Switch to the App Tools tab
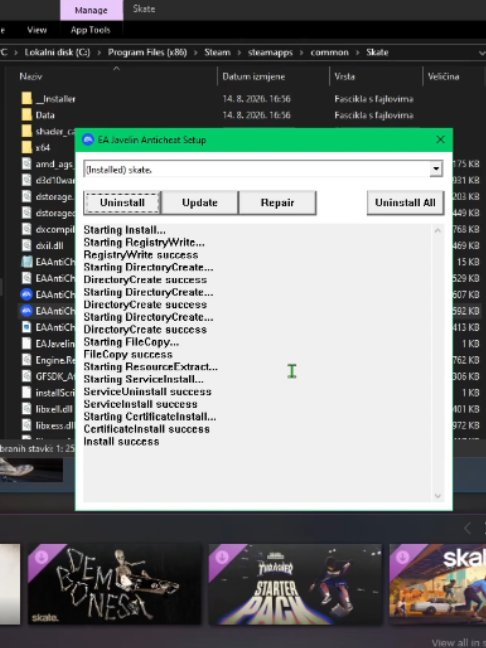Screen dimensions: 486x648 coord(91,30)
